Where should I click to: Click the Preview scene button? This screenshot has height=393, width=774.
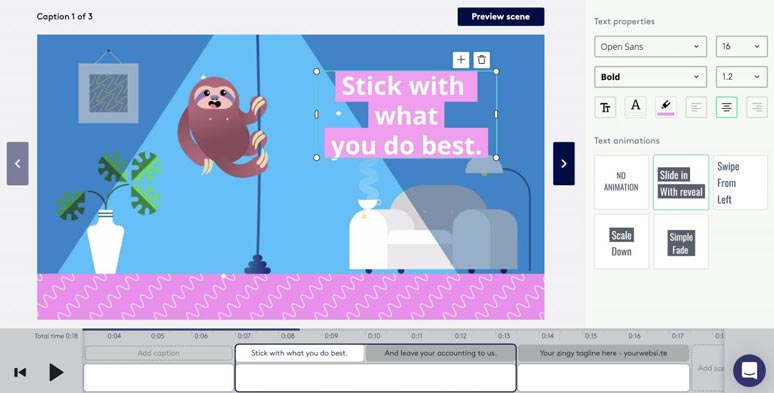(x=501, y=16)
